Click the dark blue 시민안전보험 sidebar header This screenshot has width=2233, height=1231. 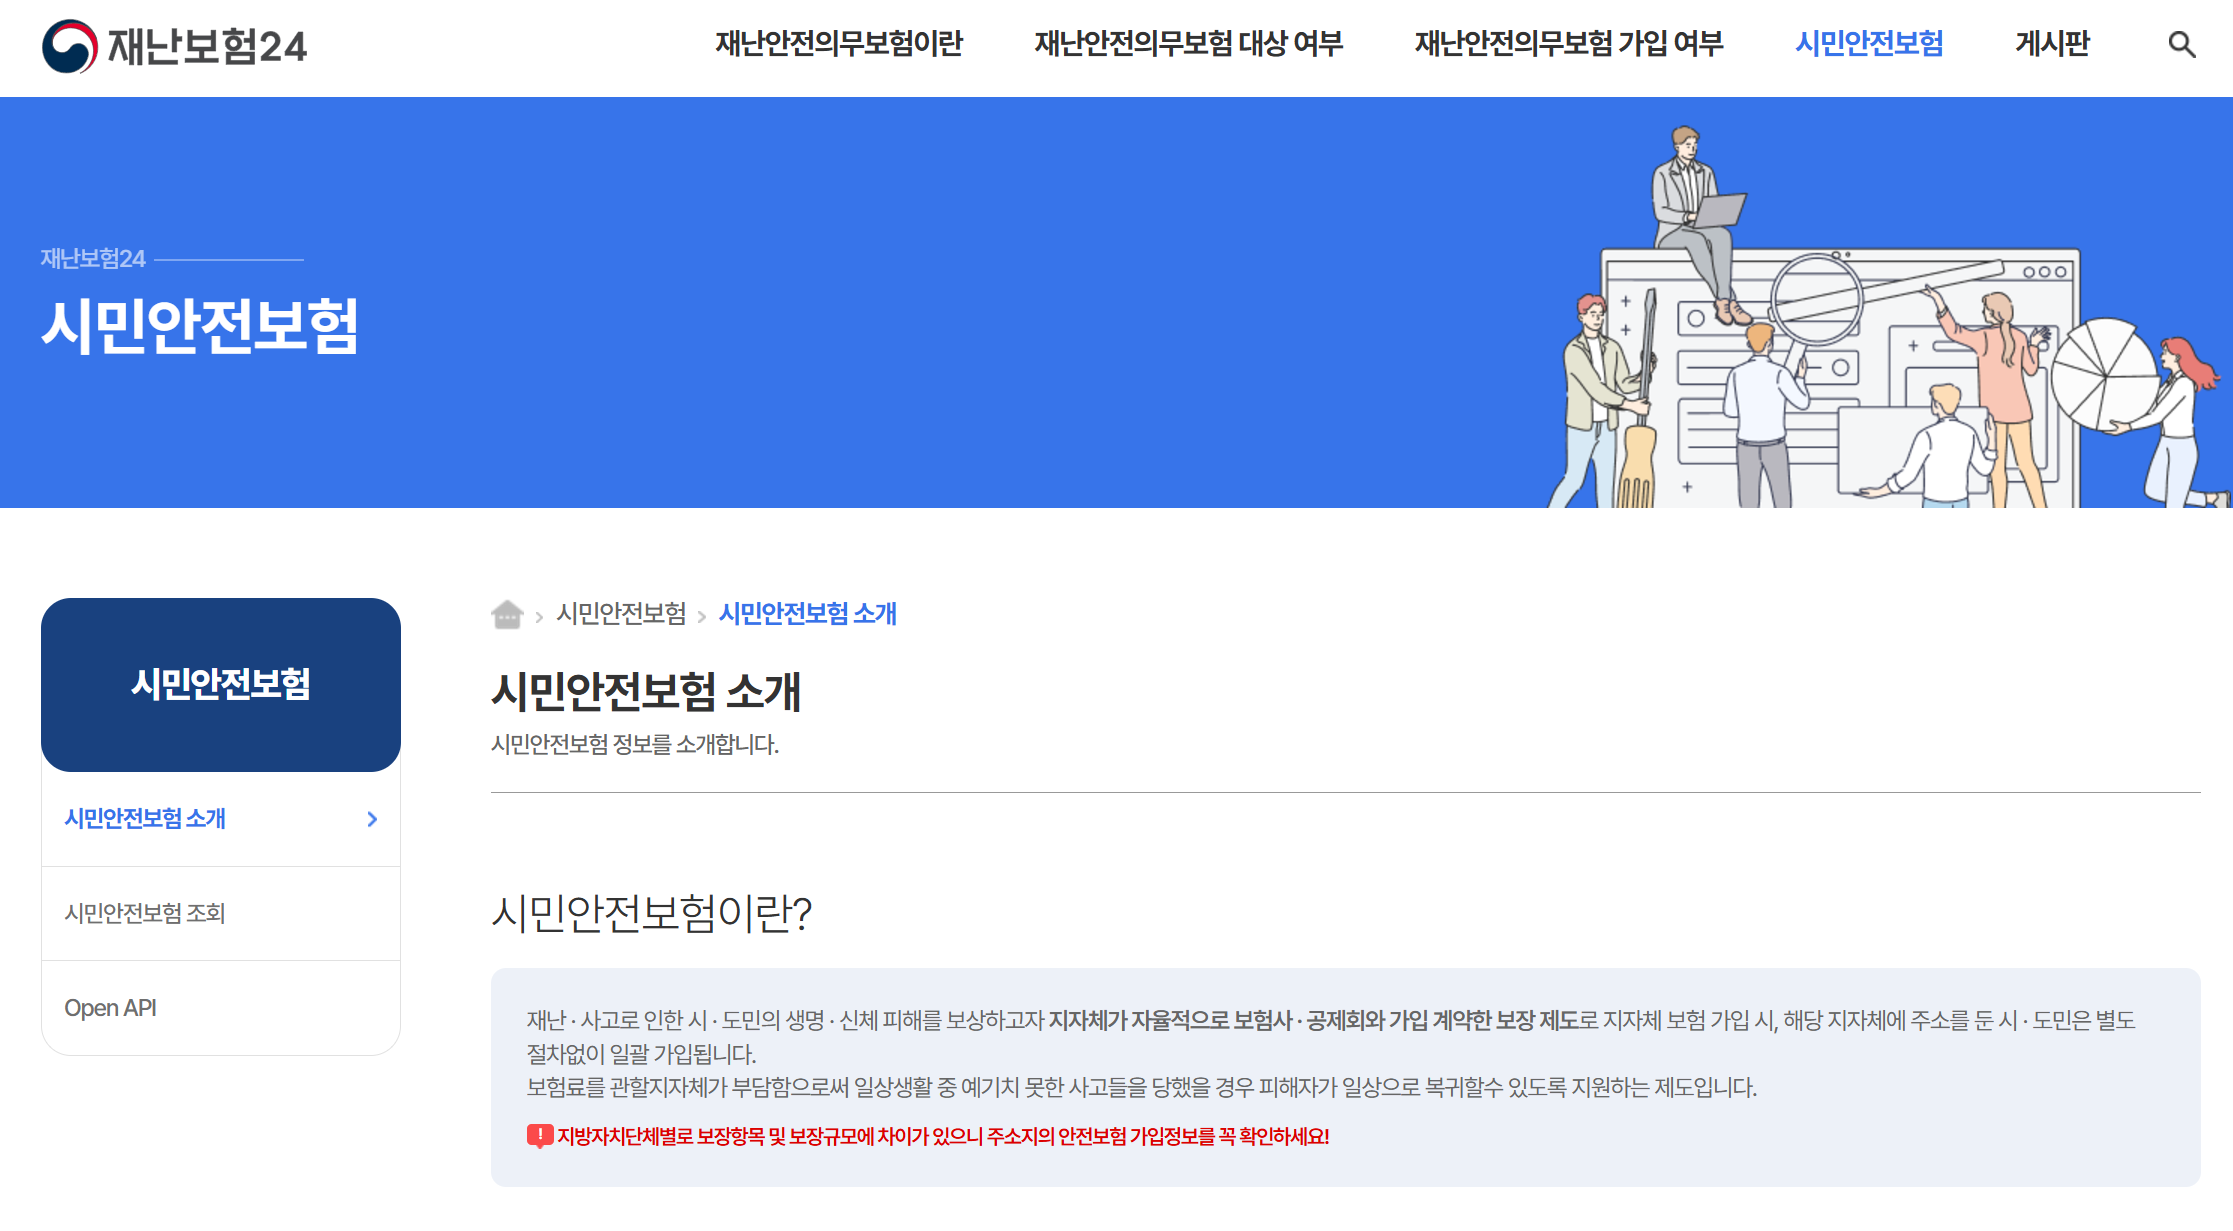pos(219,684)
